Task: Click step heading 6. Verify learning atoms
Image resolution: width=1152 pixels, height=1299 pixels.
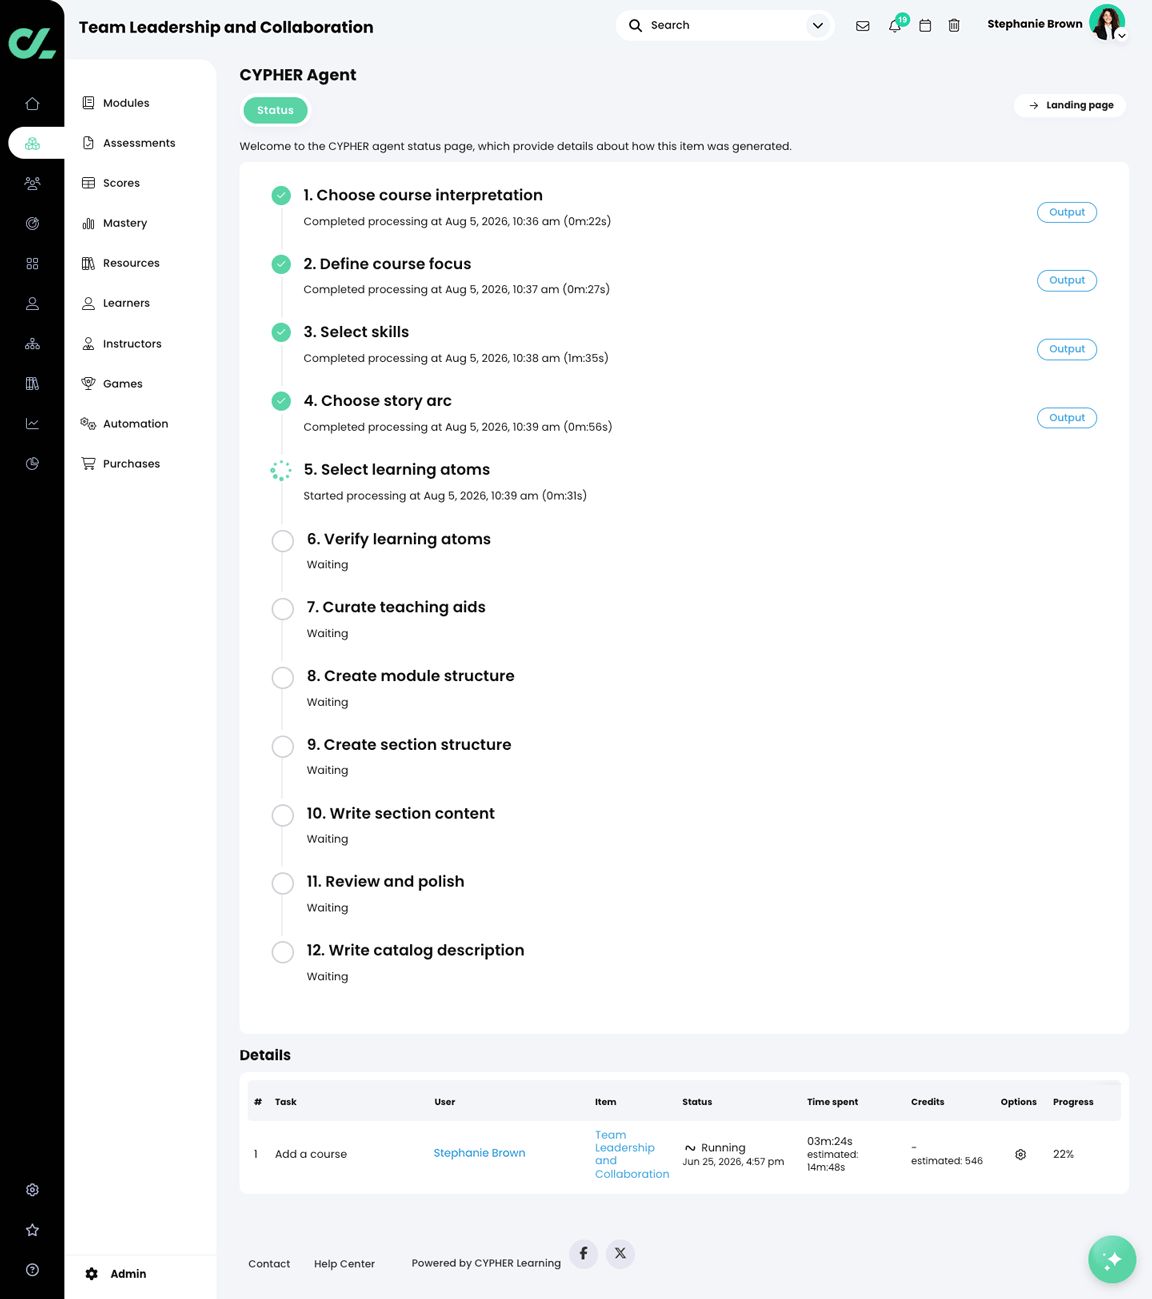Action: pos(398,539)
